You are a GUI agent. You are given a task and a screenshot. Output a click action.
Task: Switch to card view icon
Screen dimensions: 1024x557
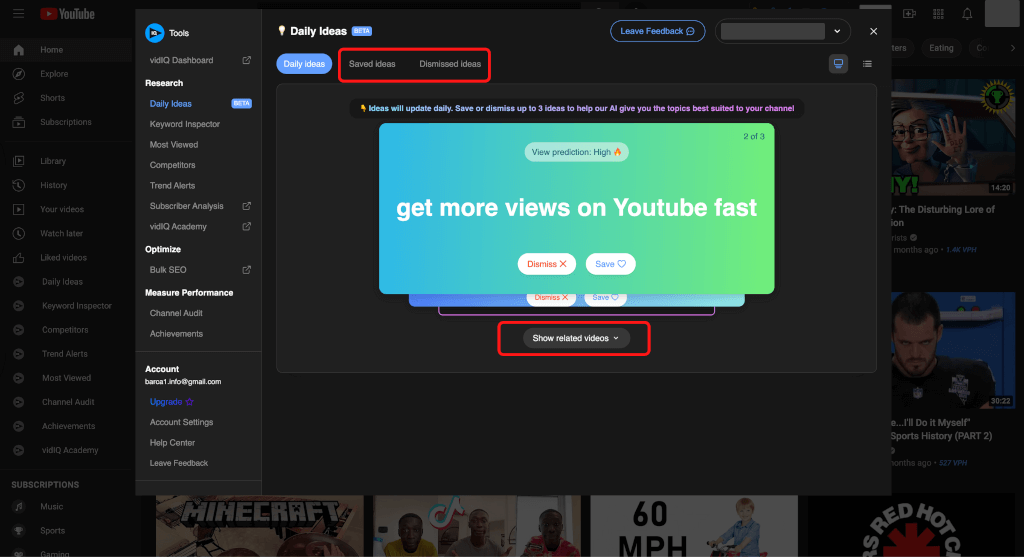click(x=838, y=64)
